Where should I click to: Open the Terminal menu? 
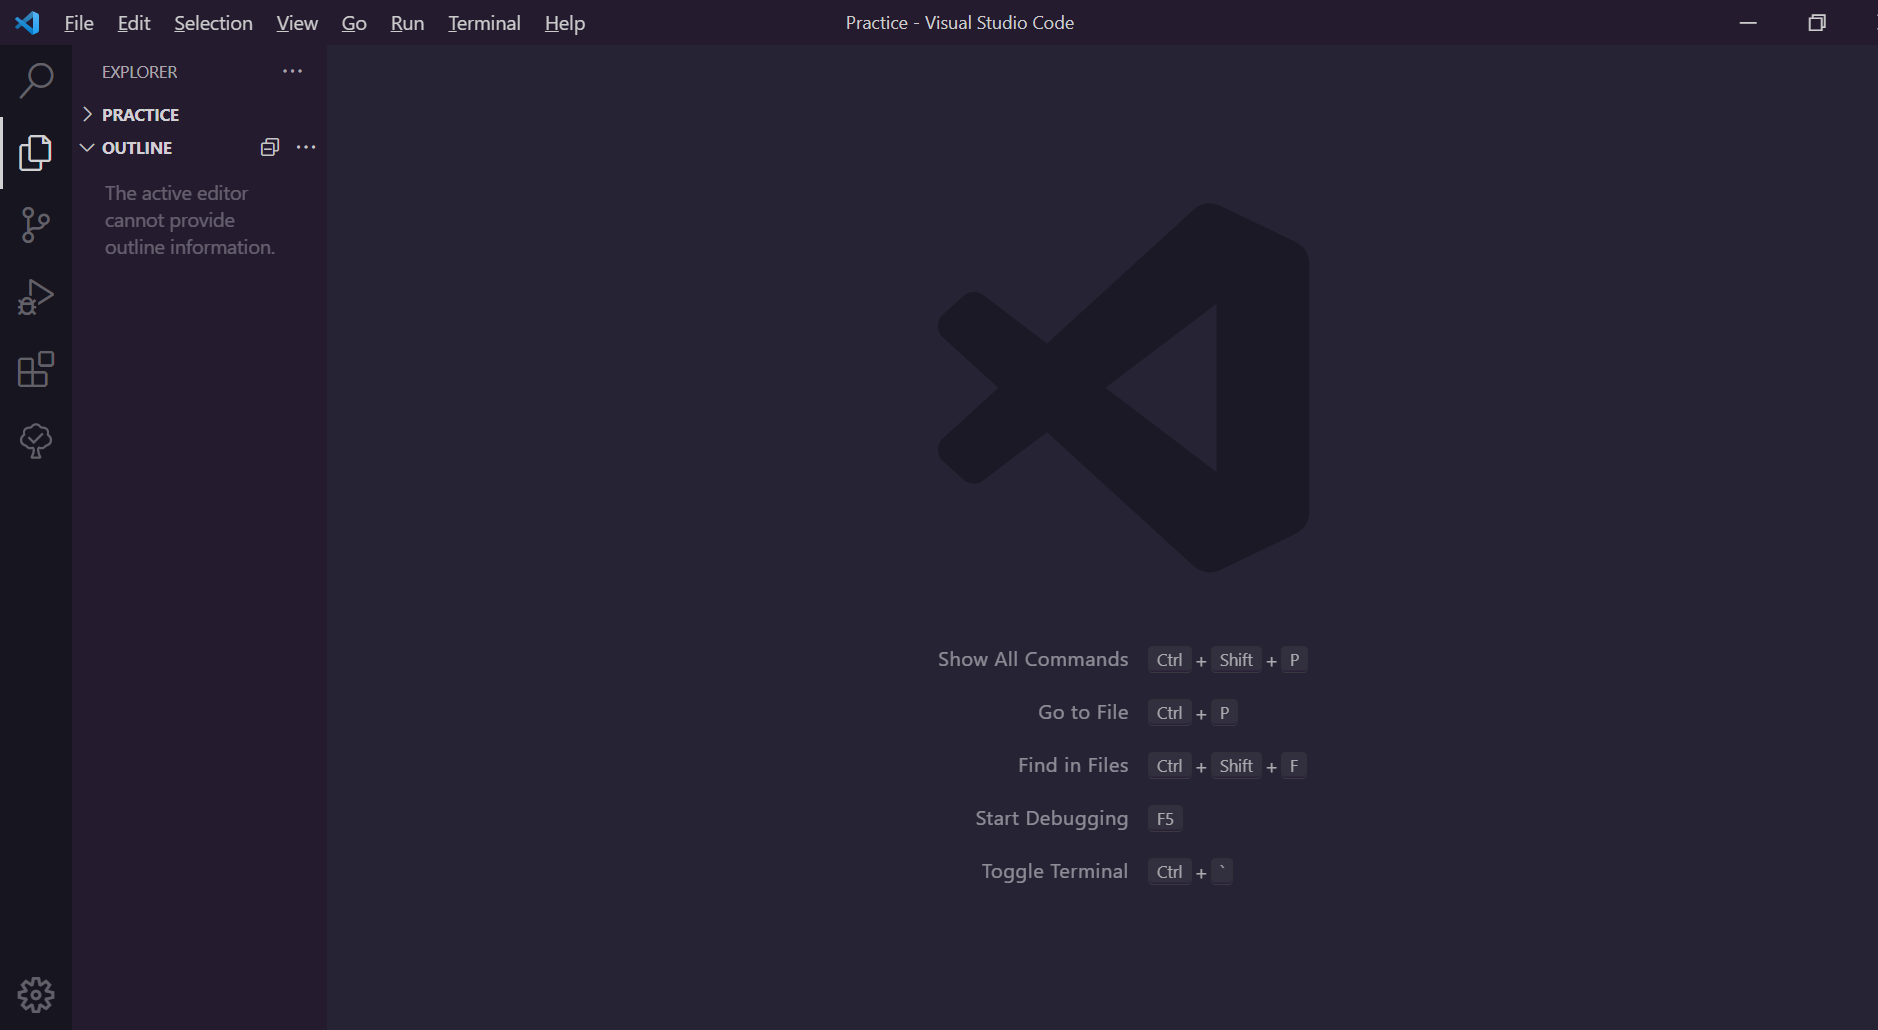tap(484, 23)
